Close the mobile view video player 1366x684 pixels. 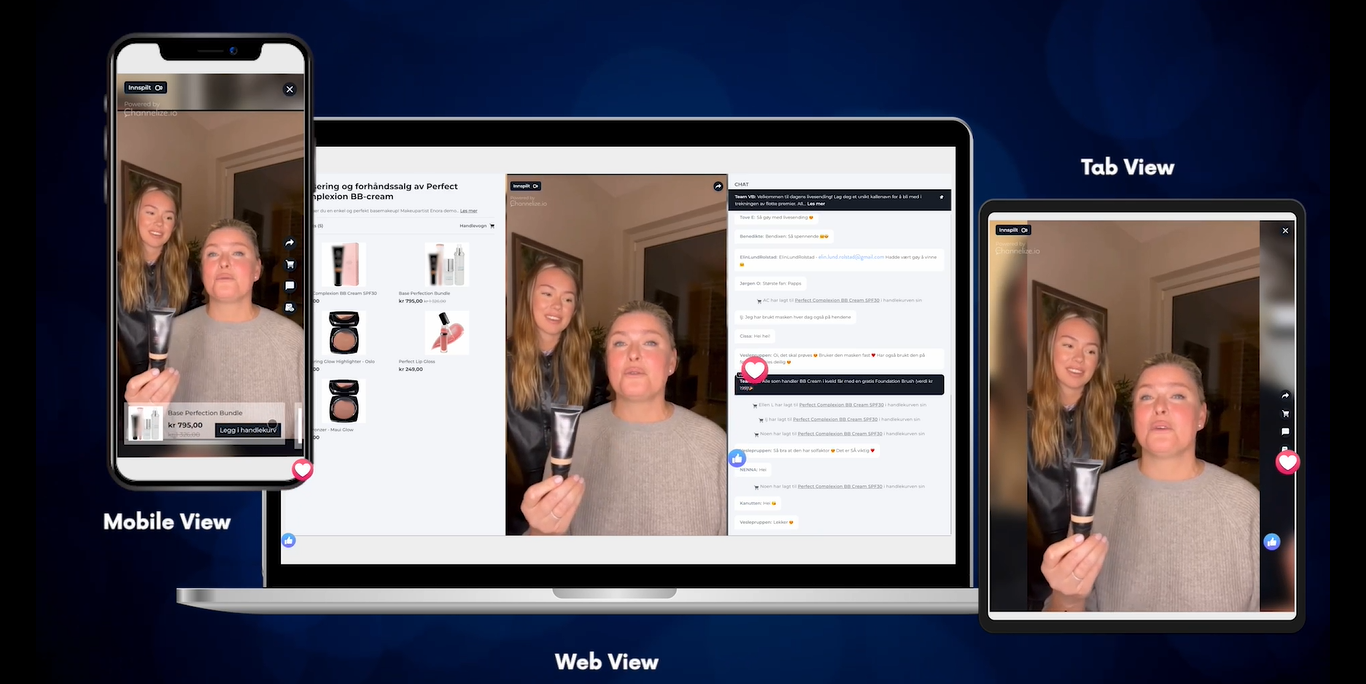290,89
